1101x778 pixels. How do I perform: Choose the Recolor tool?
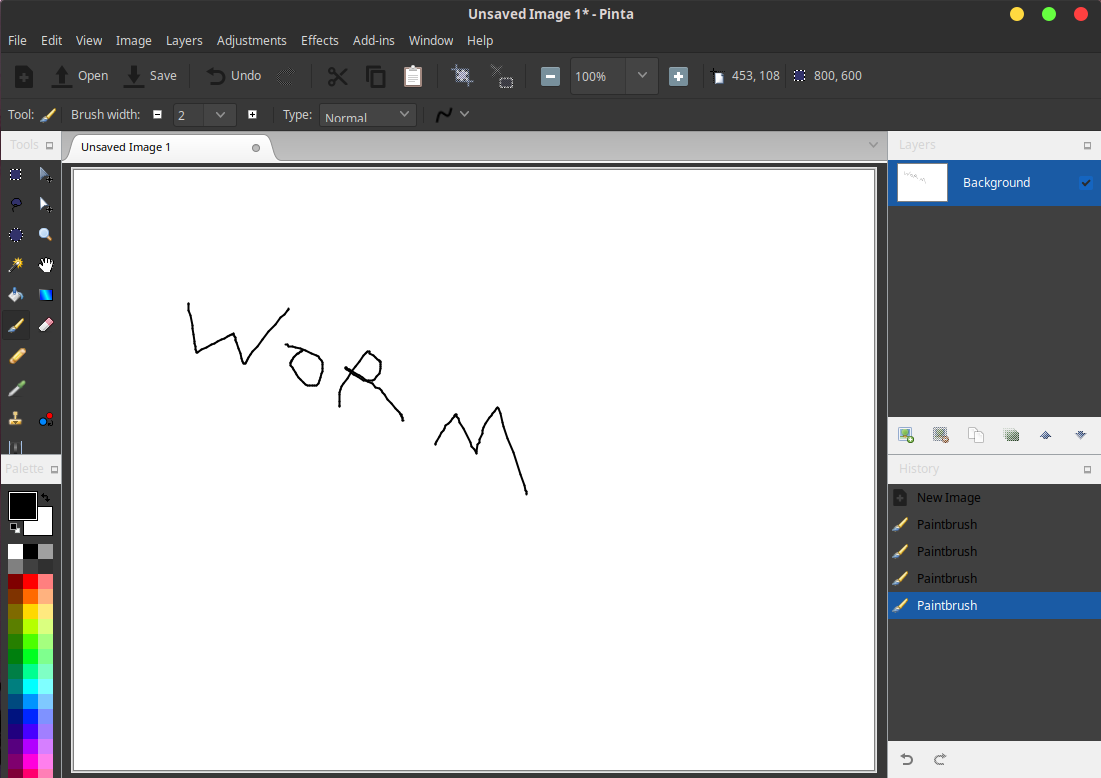click(x=46, y=420)
